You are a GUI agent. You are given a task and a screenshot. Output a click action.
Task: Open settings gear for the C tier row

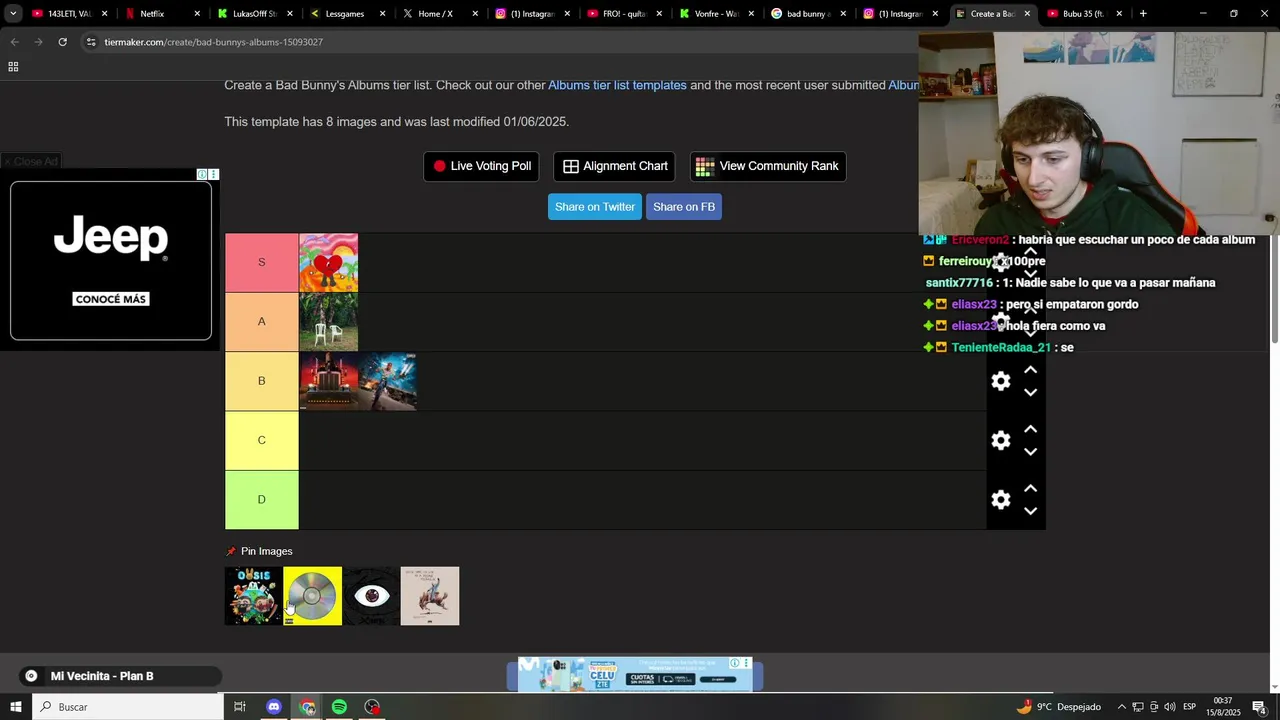coord(1001,440)
